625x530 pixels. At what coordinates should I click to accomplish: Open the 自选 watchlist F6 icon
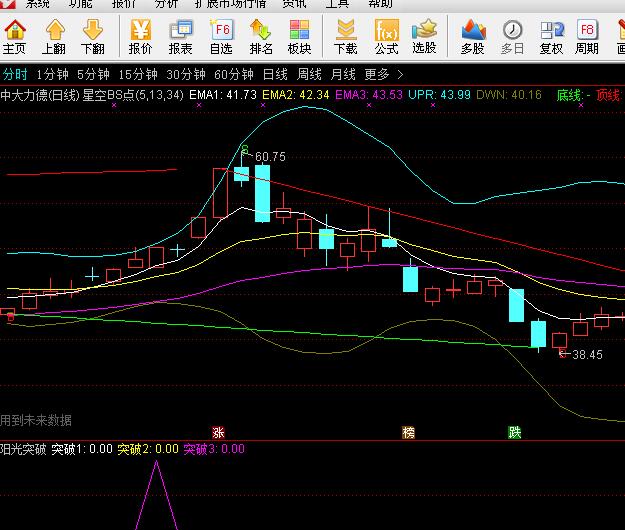pyautogui.click(x=221, y=36)
